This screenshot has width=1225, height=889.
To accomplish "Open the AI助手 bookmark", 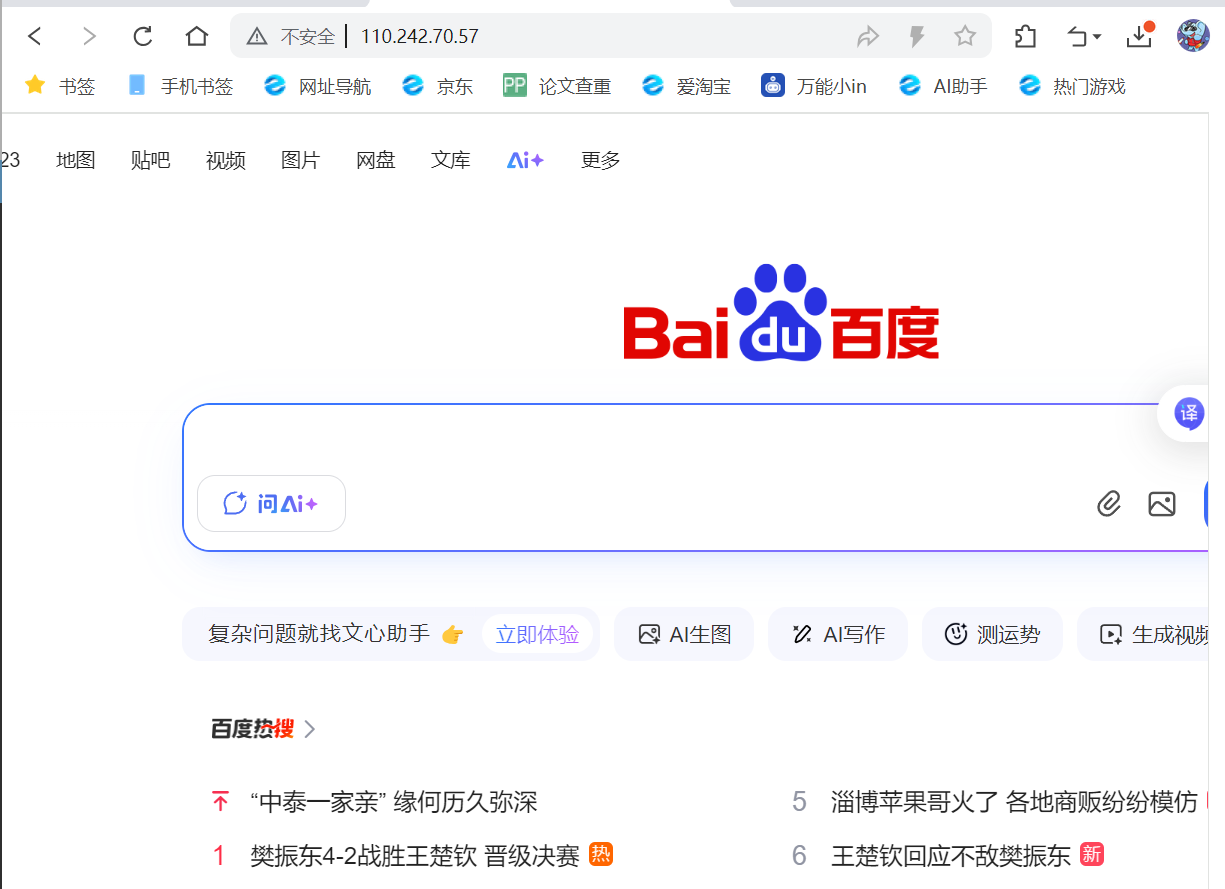I will (942, 86).
